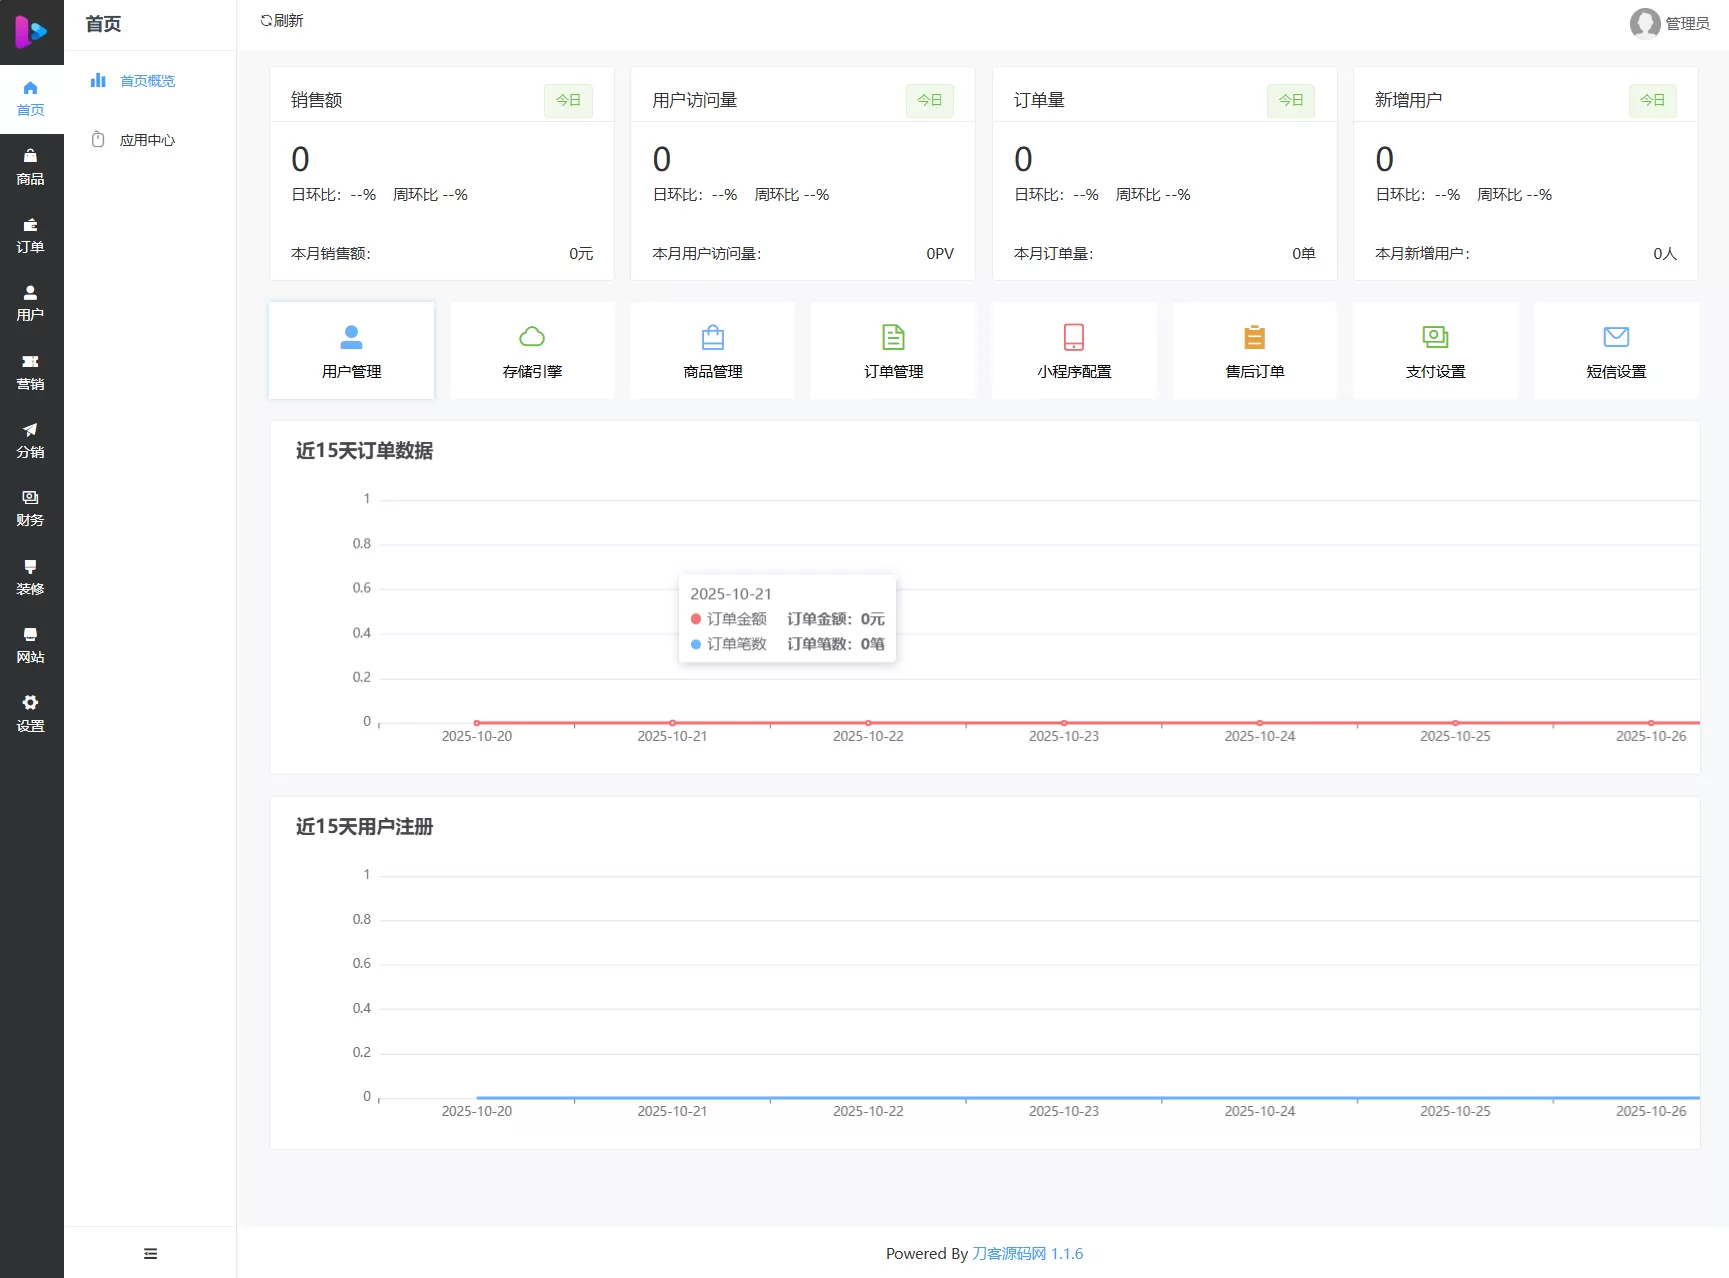
Task: Select 首页概览 menu item
Action: (146, 80)
